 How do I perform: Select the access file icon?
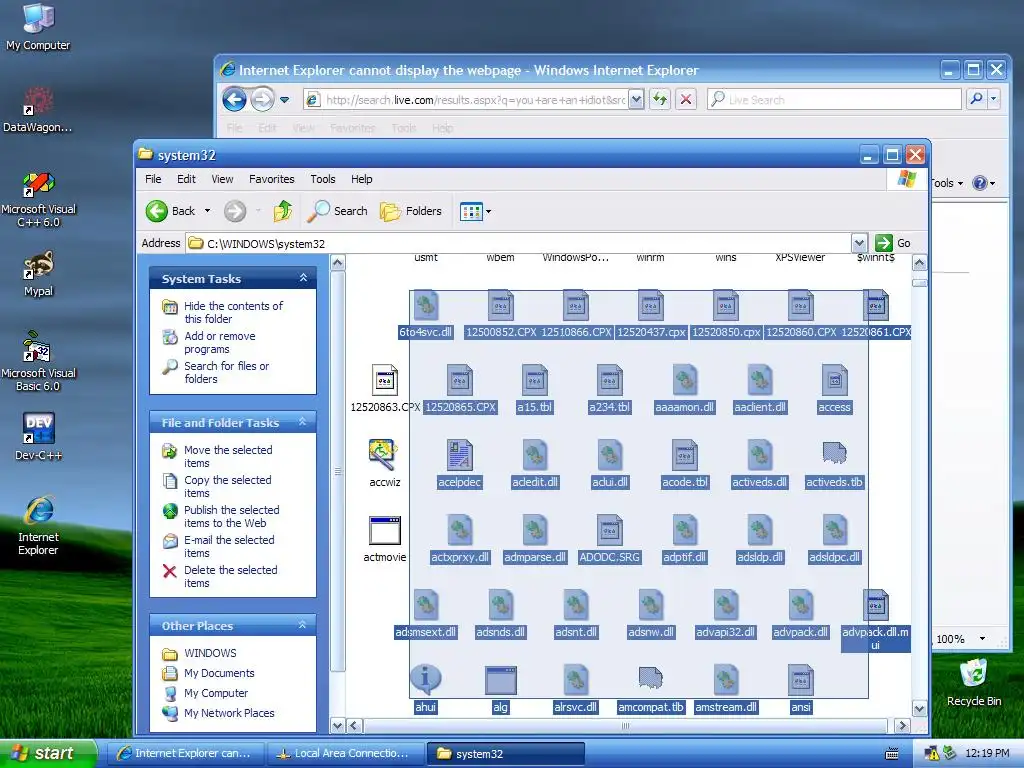coord(835,381)
